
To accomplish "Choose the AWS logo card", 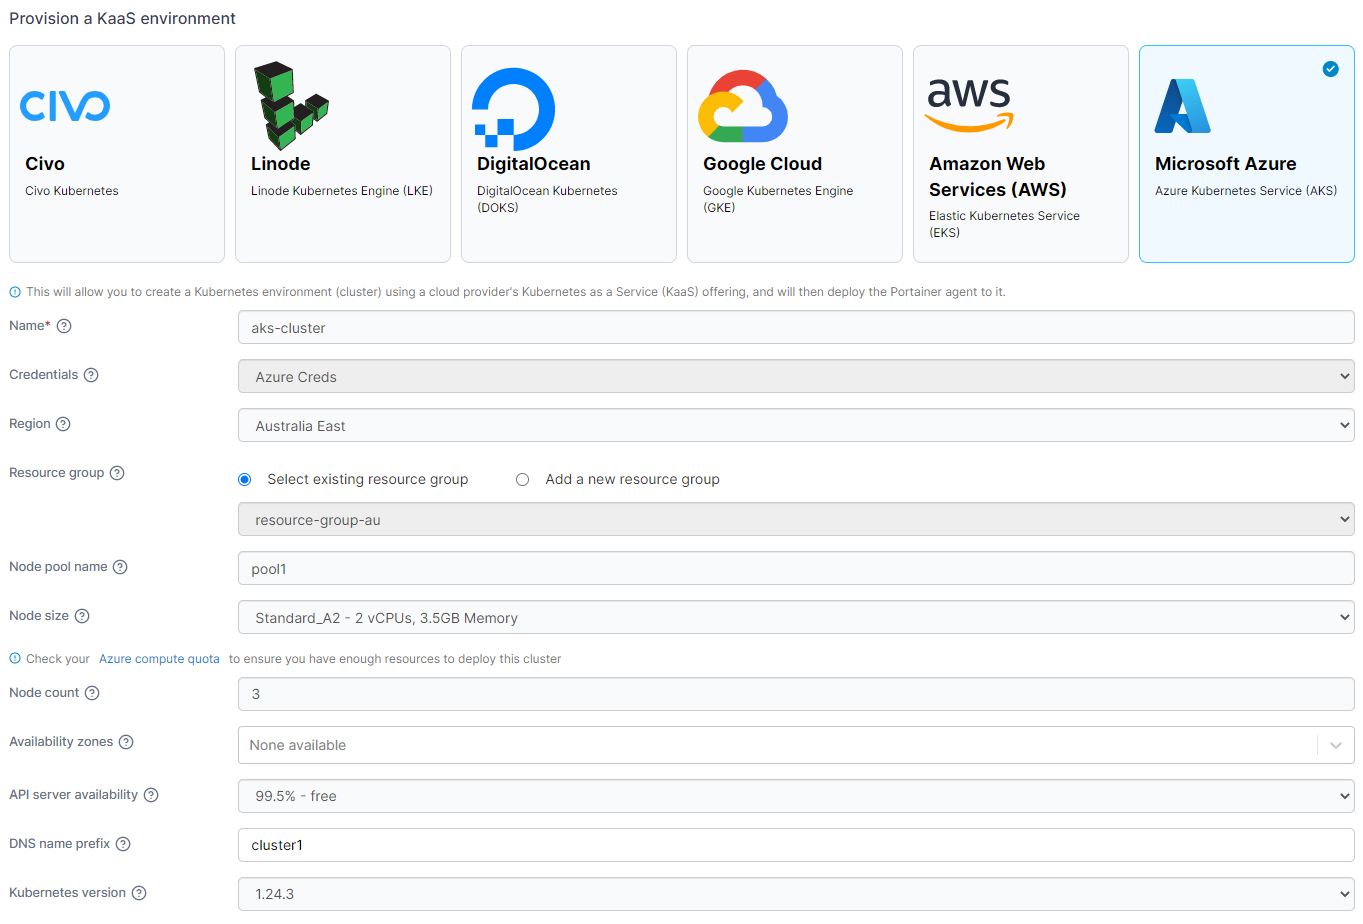I will [x=1021, y=154].
